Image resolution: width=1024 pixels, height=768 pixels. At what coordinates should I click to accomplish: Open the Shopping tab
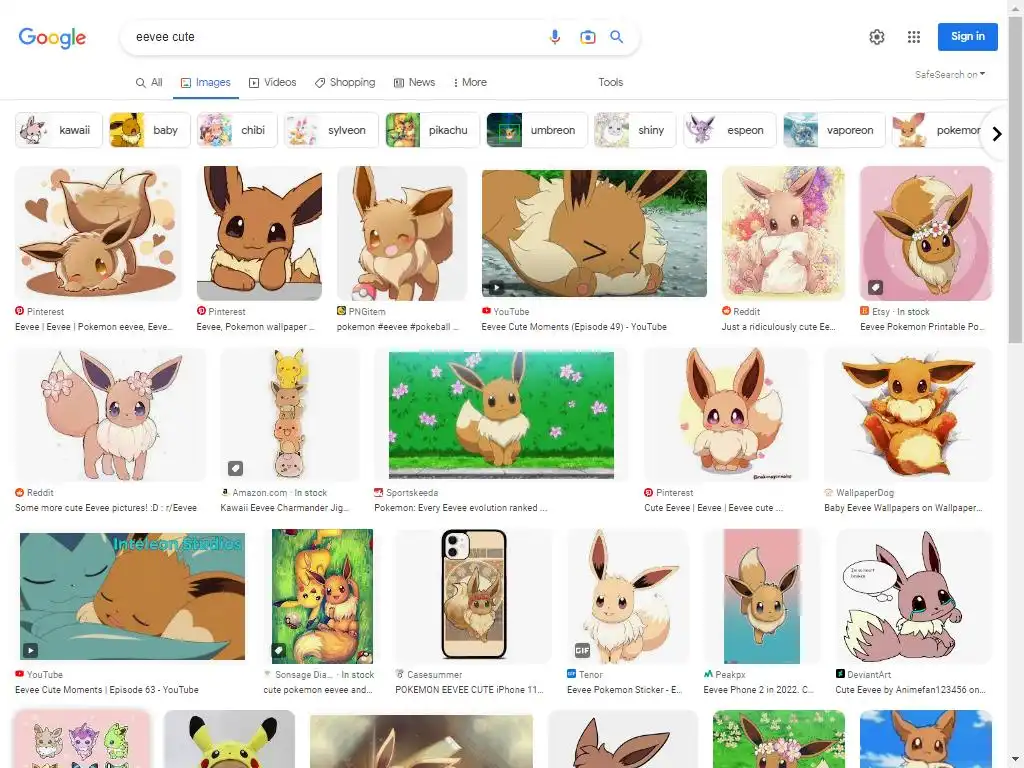(345, 82)
